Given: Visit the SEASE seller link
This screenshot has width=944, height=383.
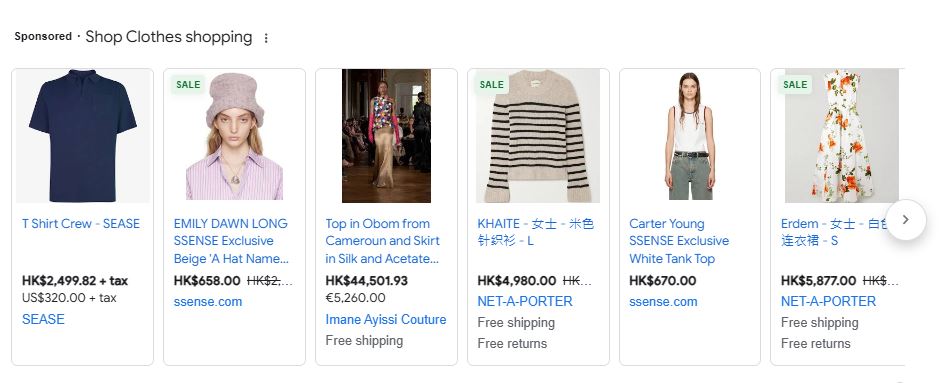Looking at the screenshot, I should pos(43,319).
